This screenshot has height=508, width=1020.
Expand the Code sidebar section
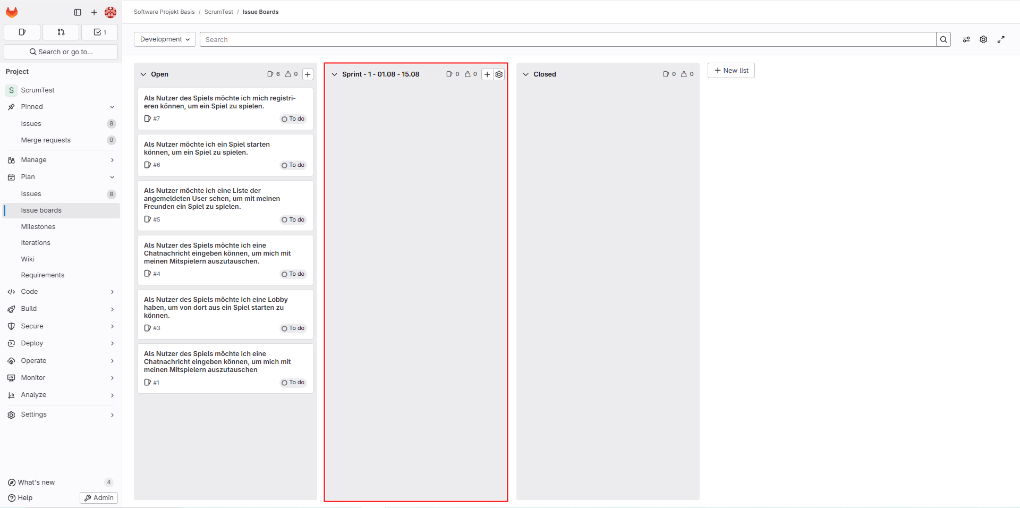coord(60,292)
